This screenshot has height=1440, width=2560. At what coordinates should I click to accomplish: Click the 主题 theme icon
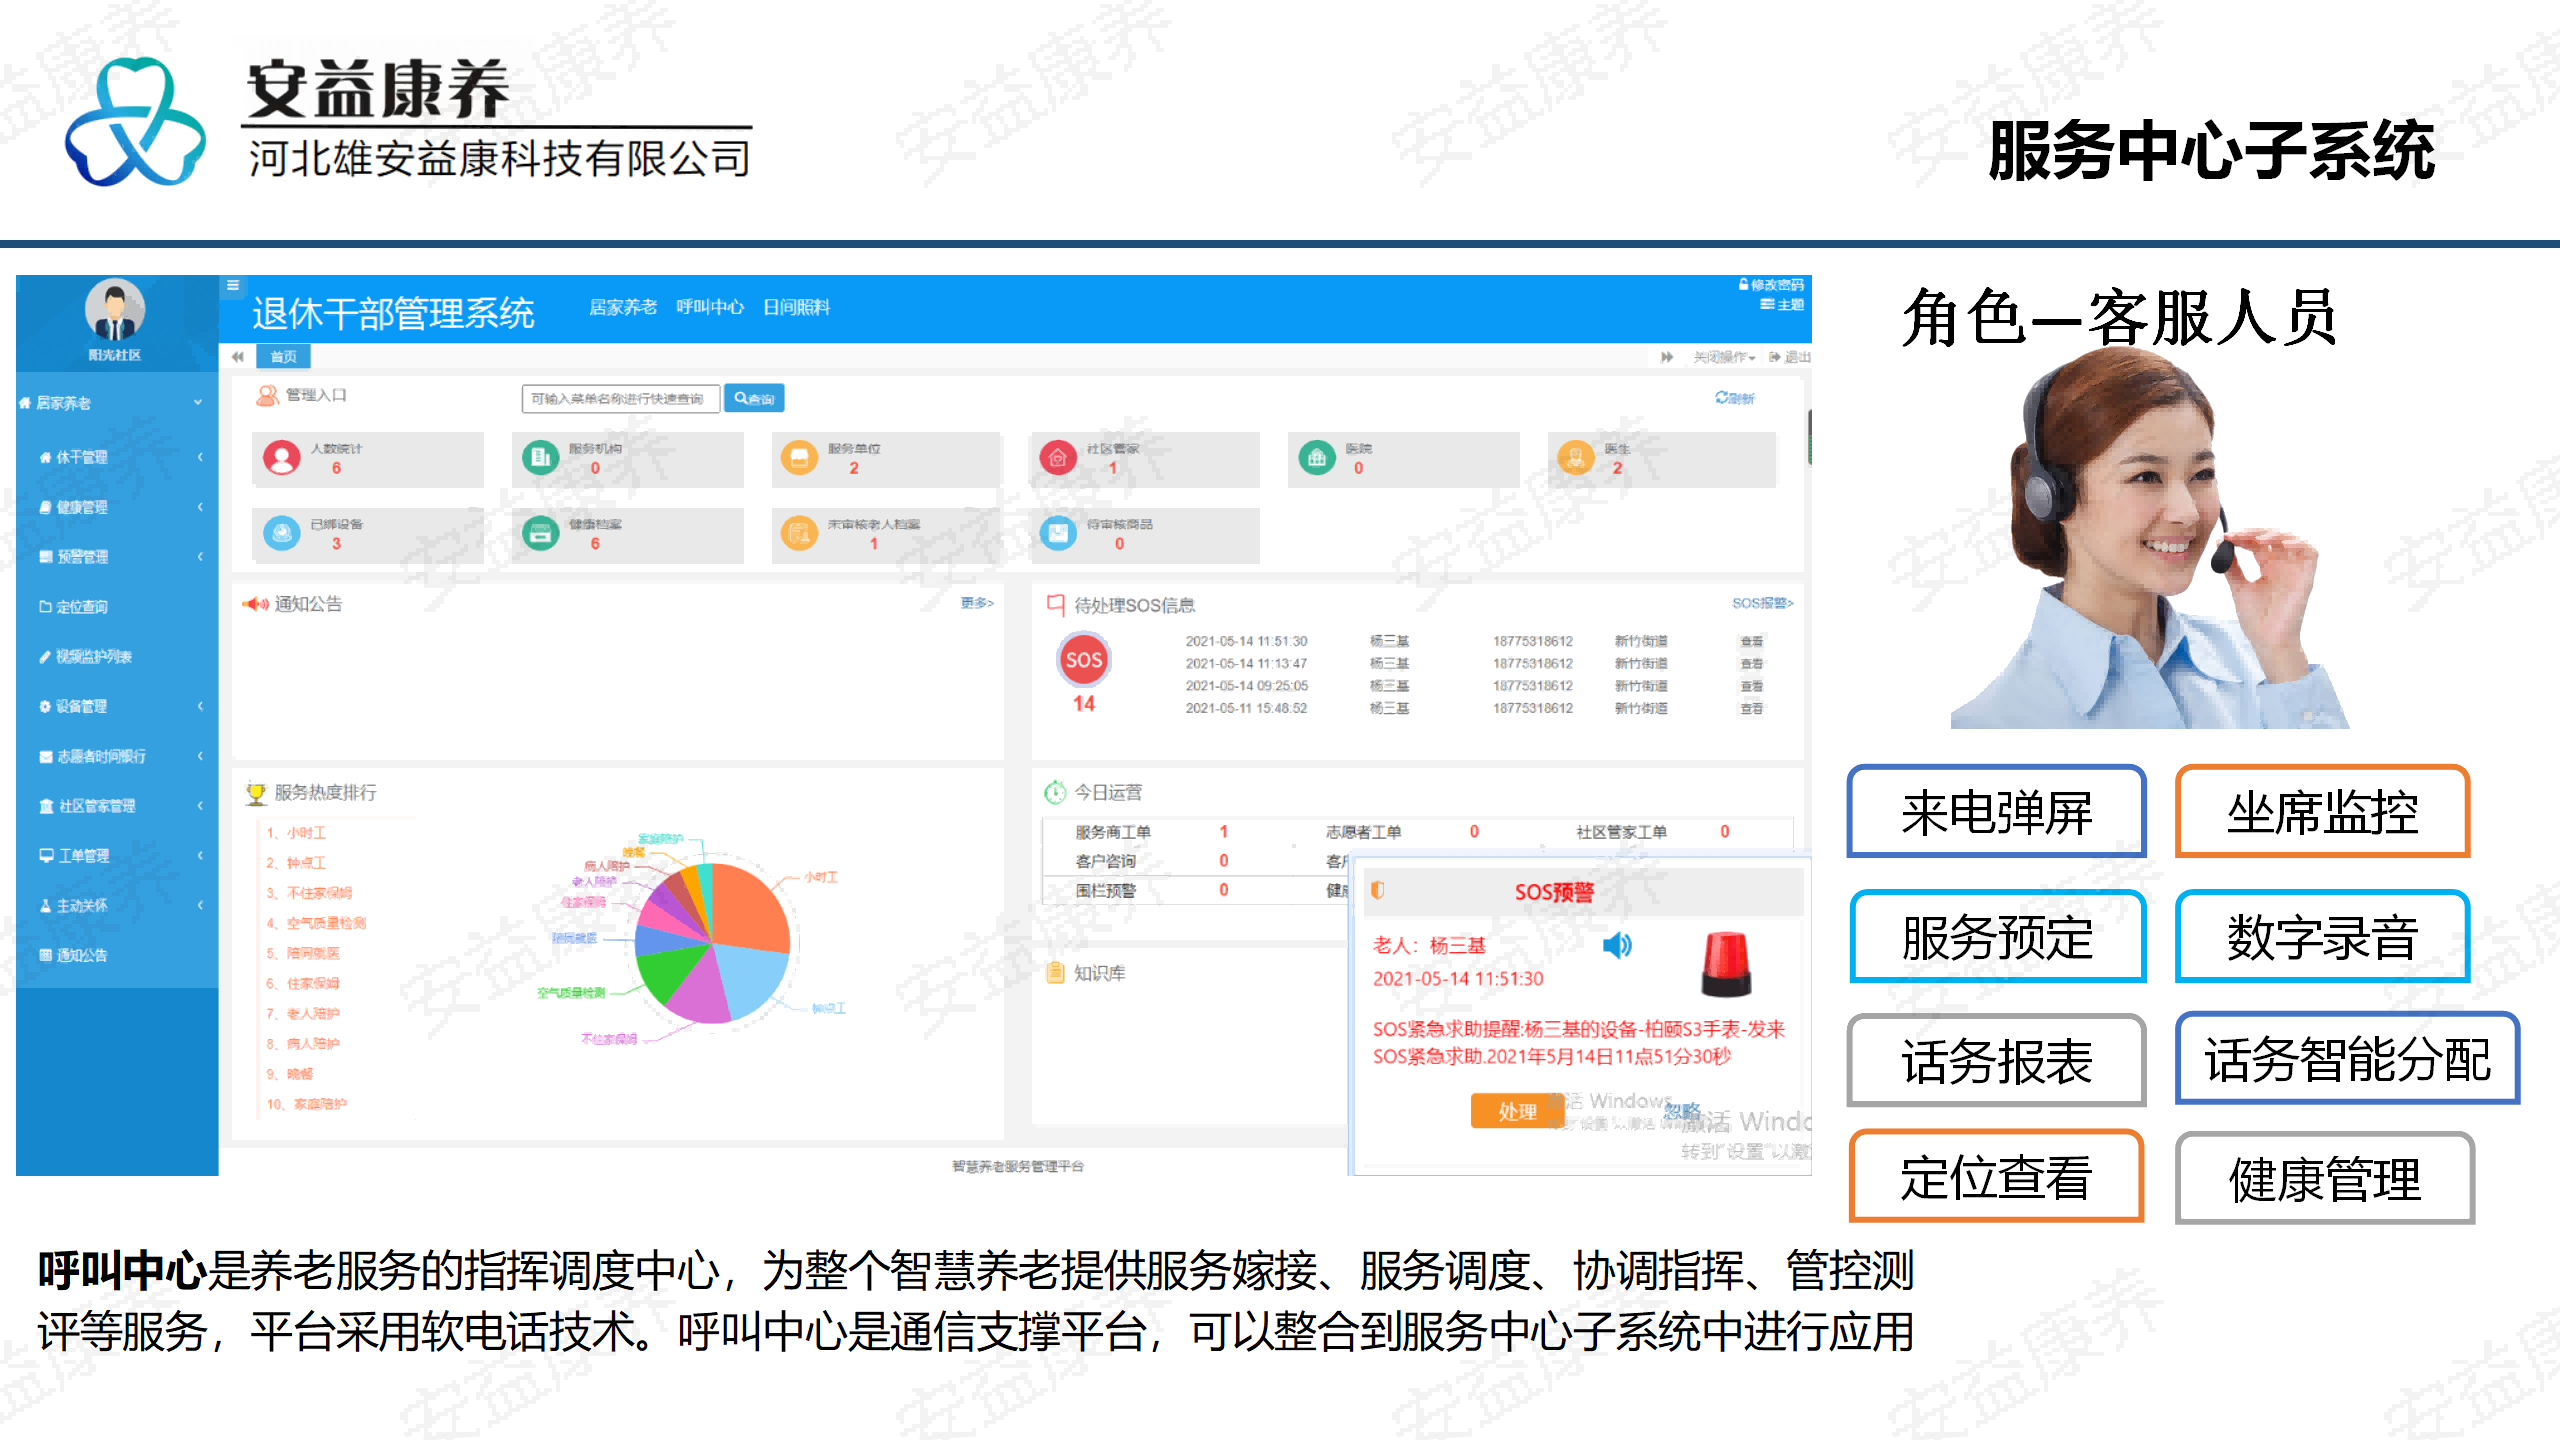pyautogui.click(x=1767, y=304)
